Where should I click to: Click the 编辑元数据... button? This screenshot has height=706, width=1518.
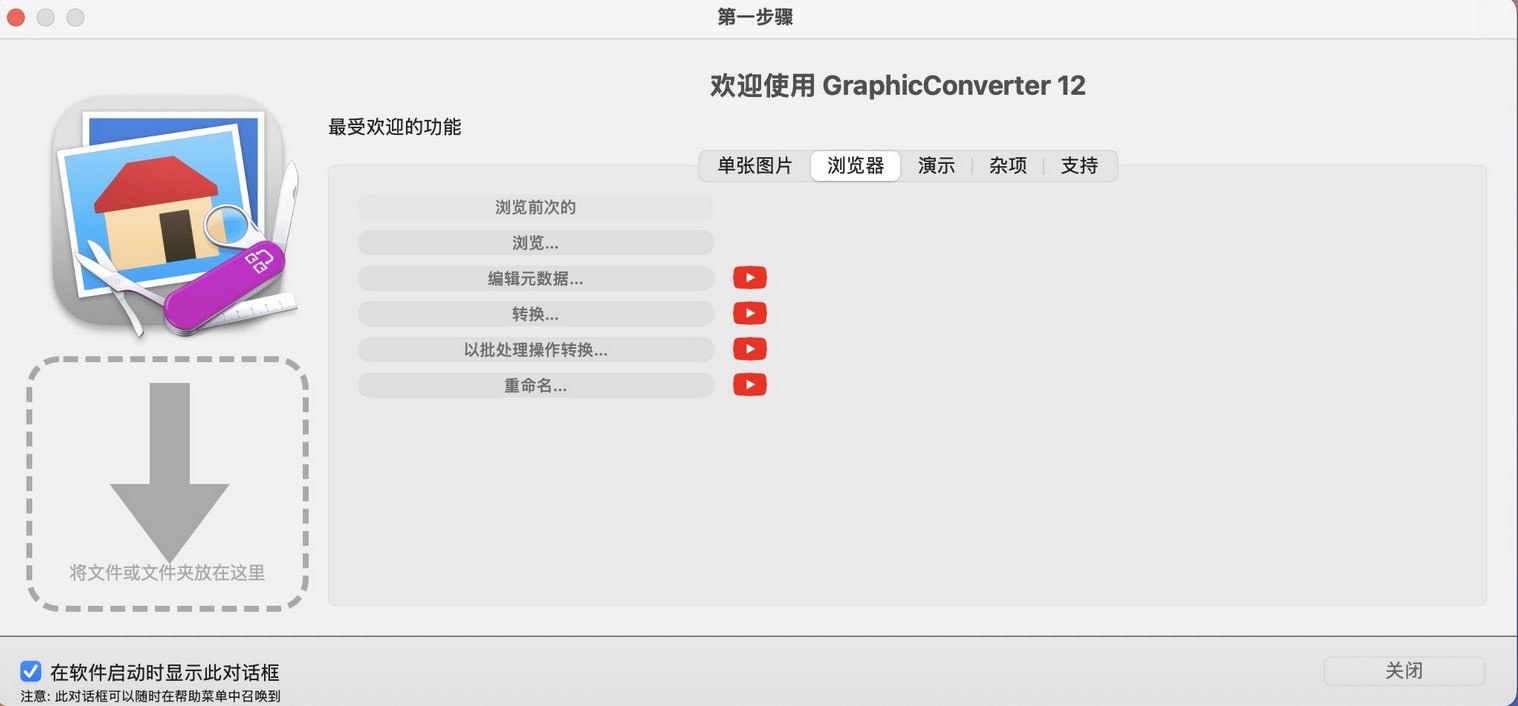(536, 278)
